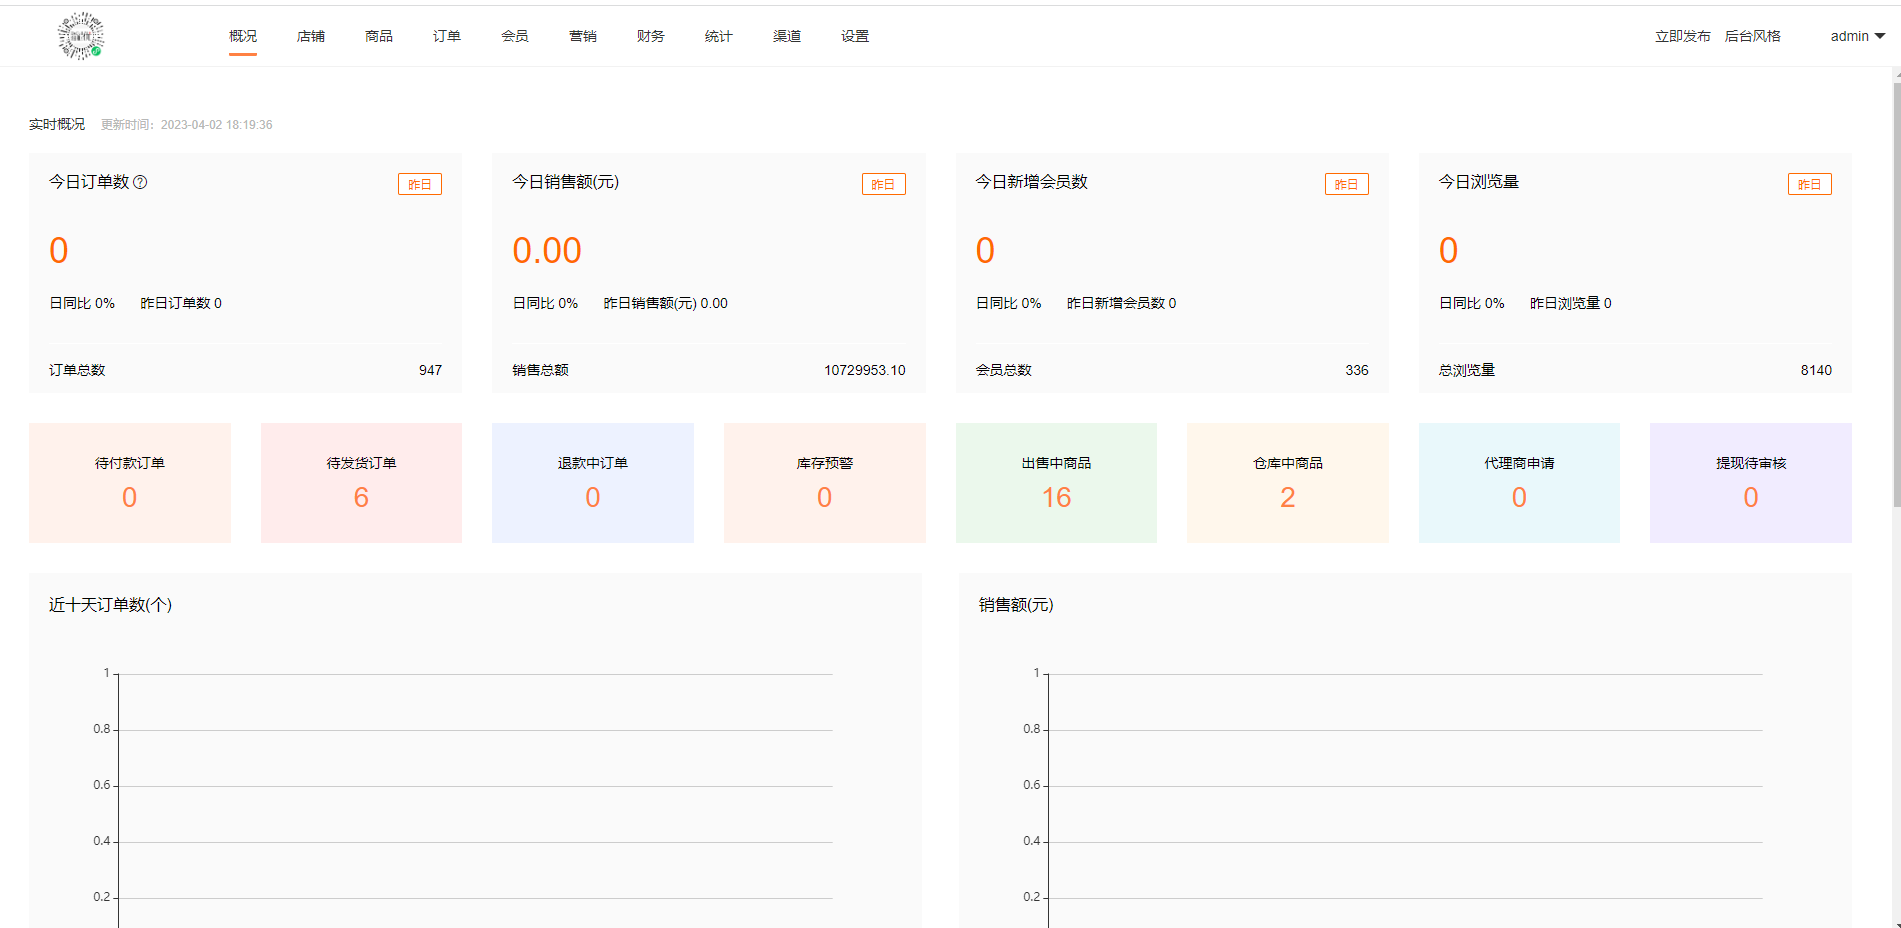Click the 立即发布 link
The width and height of the screenshot is (1901, 928).
point(1683,36)
